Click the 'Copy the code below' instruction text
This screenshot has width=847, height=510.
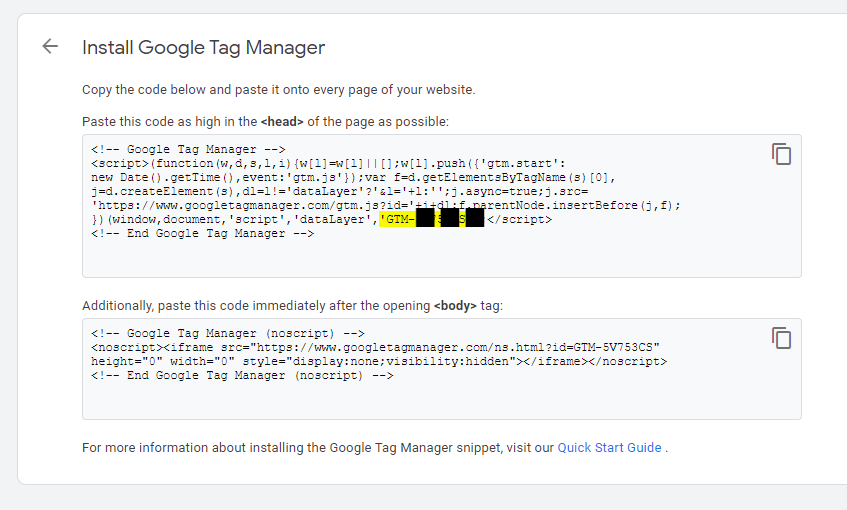[279, 90]
